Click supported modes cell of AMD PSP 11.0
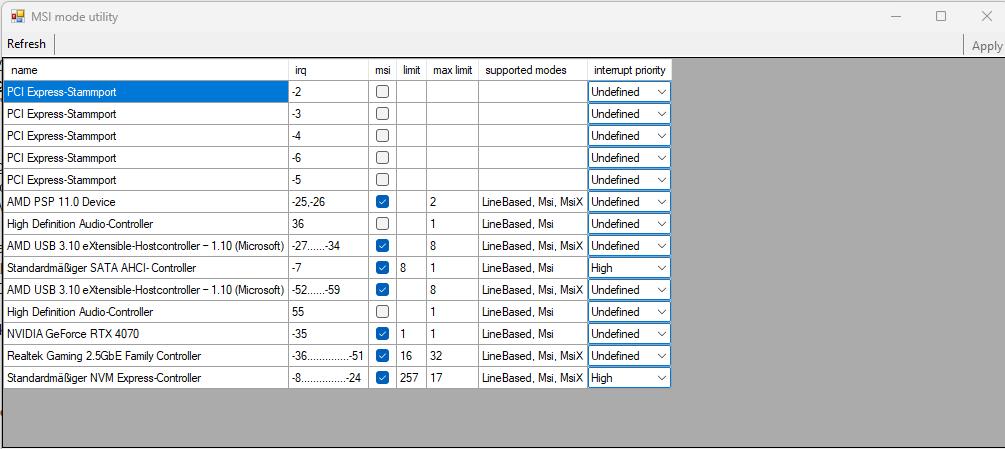 [533, 202]
